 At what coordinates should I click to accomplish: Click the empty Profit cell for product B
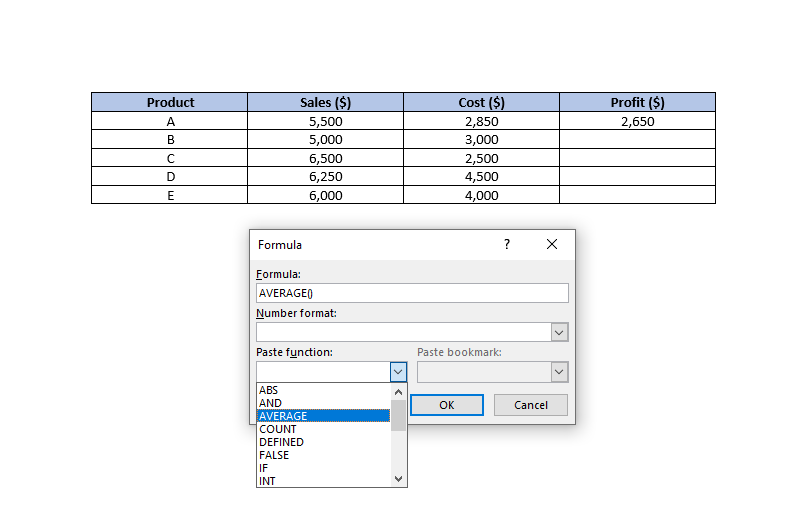click(x=638, y=140)
